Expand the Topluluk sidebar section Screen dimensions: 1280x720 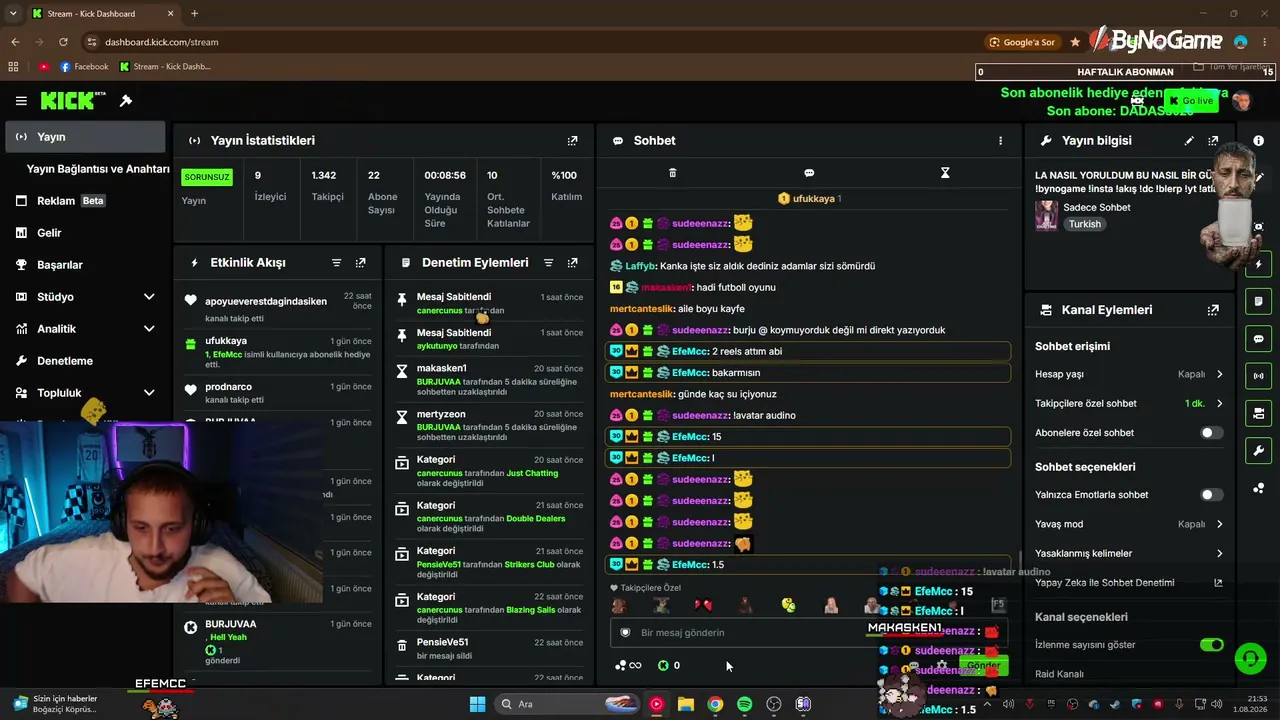149,393
